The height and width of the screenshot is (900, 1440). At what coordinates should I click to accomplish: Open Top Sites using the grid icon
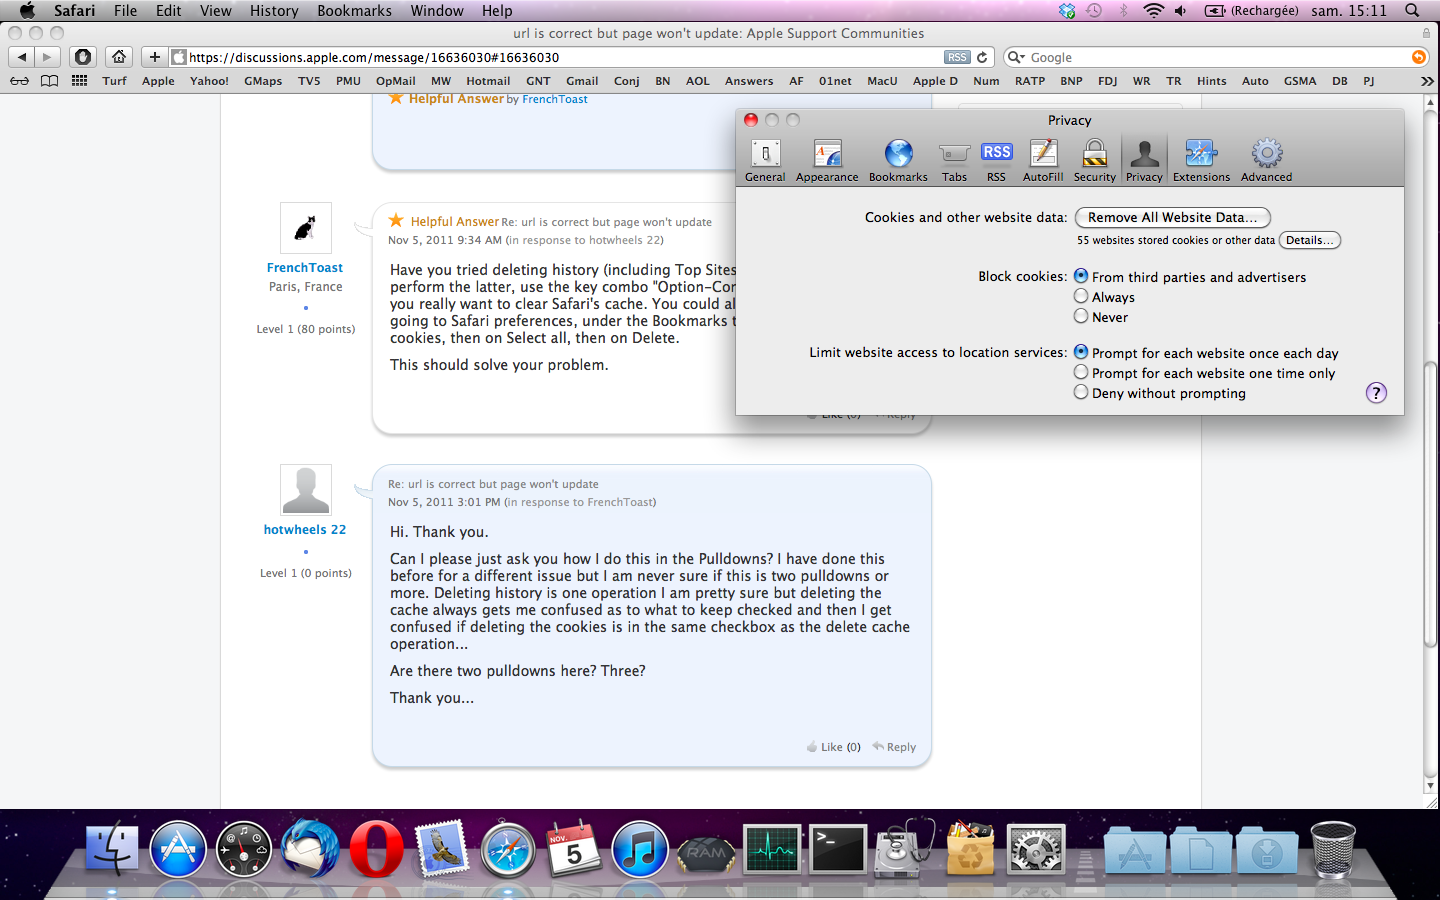click(x=79, y=81)
